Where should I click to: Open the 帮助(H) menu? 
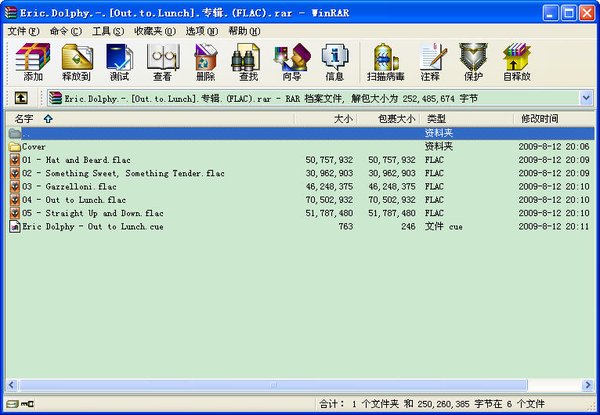[244, 31]
